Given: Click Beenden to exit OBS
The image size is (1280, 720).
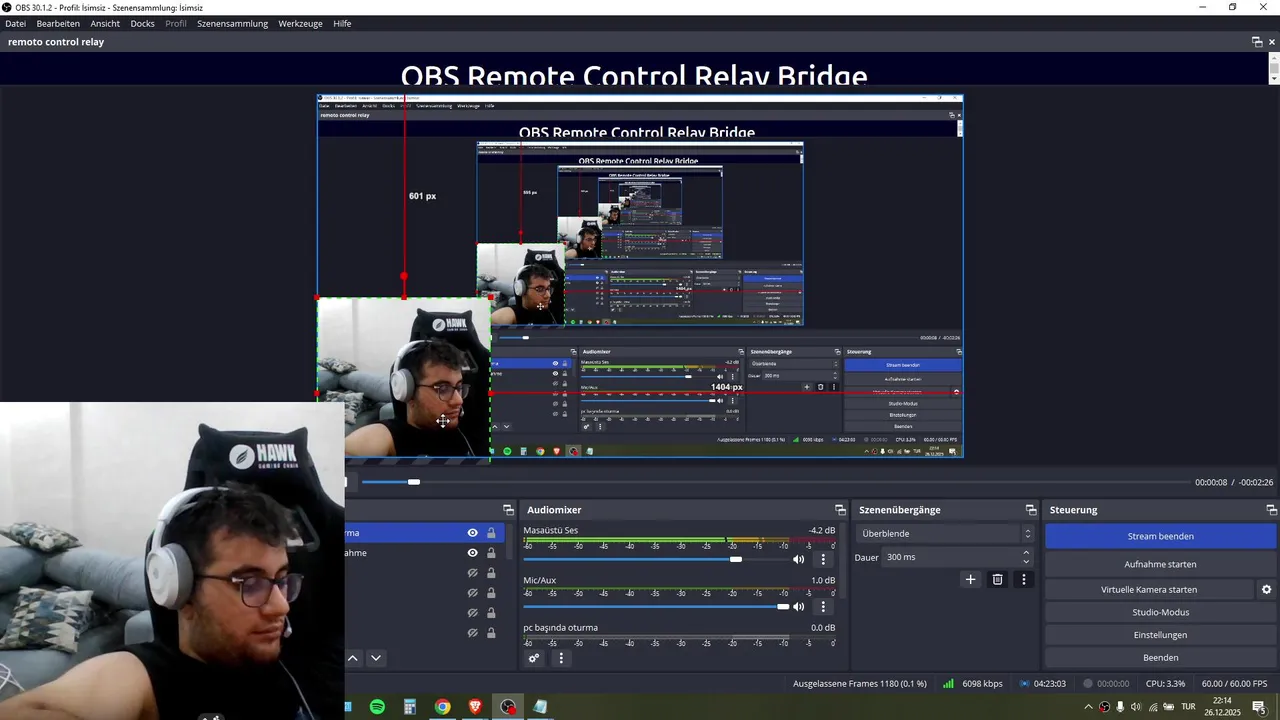Looking at the screenshot, I should (1160, 658).
